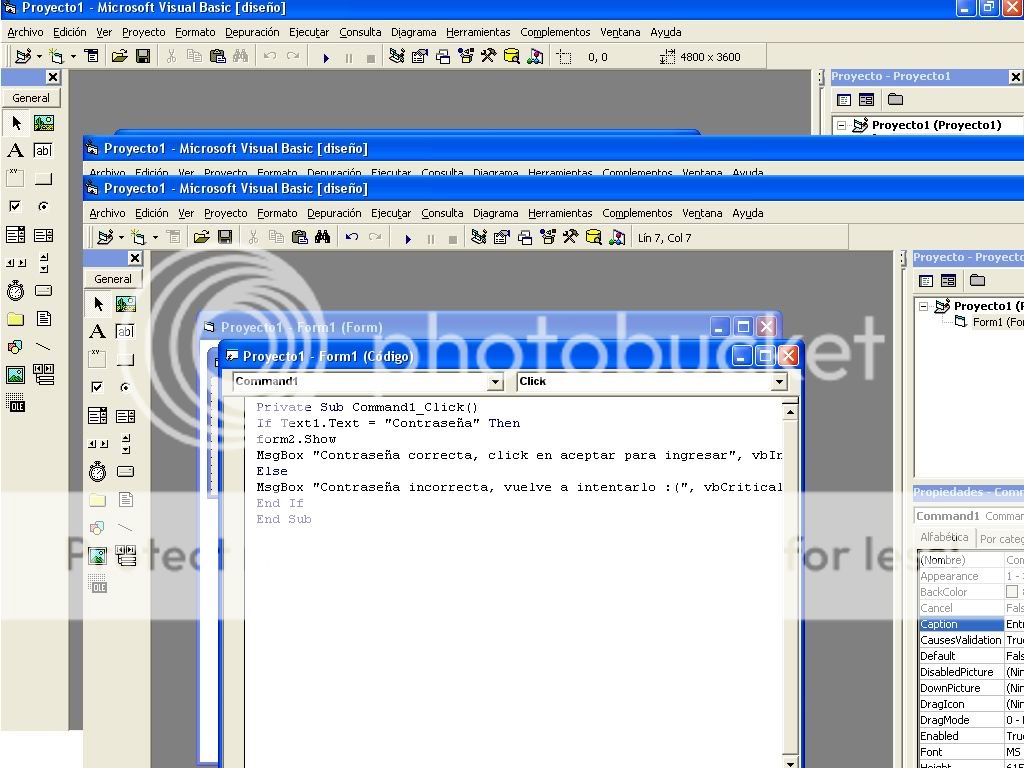Open the Command1 object selector in Properties panel
This screenshot has height=768, width=1024.
click(x=969, y=516)
